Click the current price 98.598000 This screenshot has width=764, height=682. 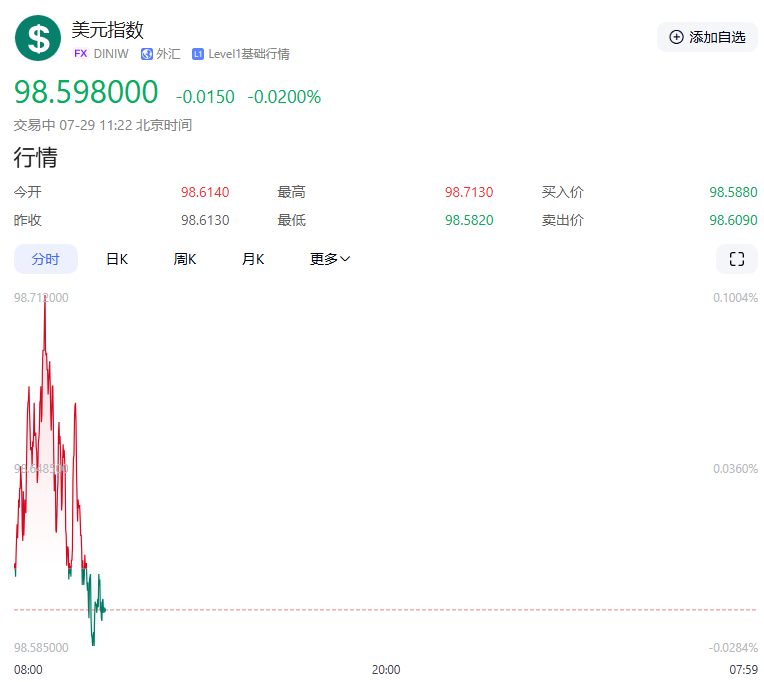(x=86, y=92)
